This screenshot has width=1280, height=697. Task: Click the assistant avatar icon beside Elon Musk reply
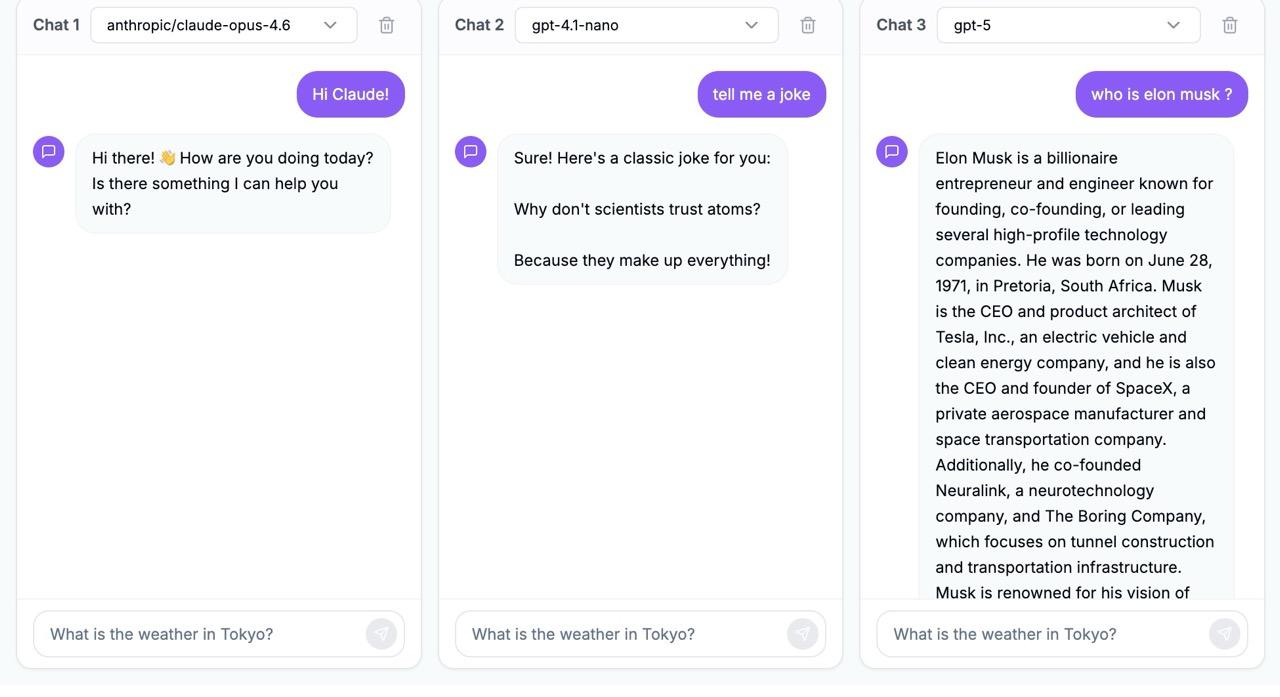(x=890, y=151)
